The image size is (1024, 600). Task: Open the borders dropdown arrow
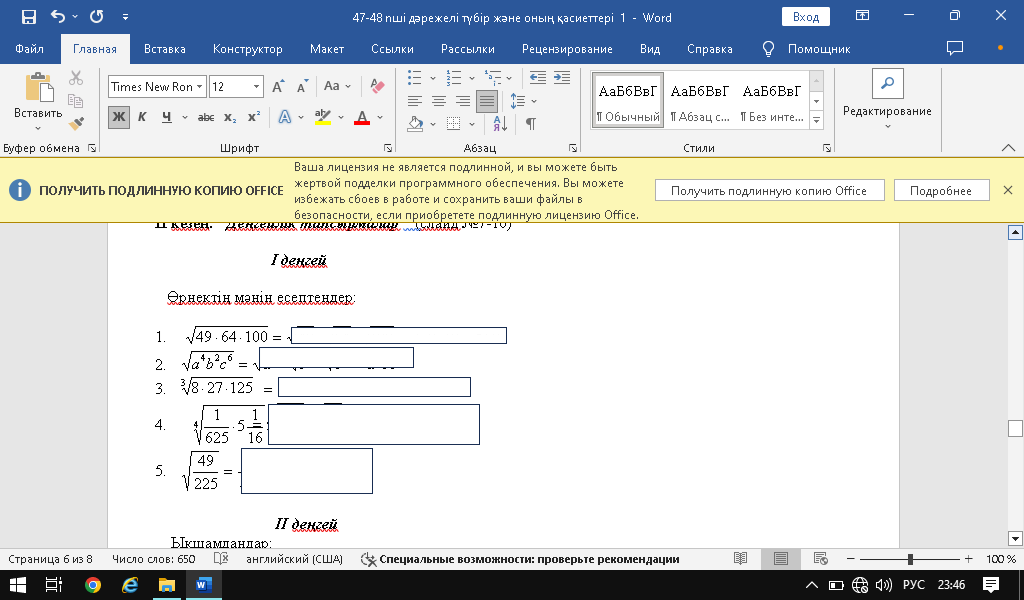coord(472,123)
